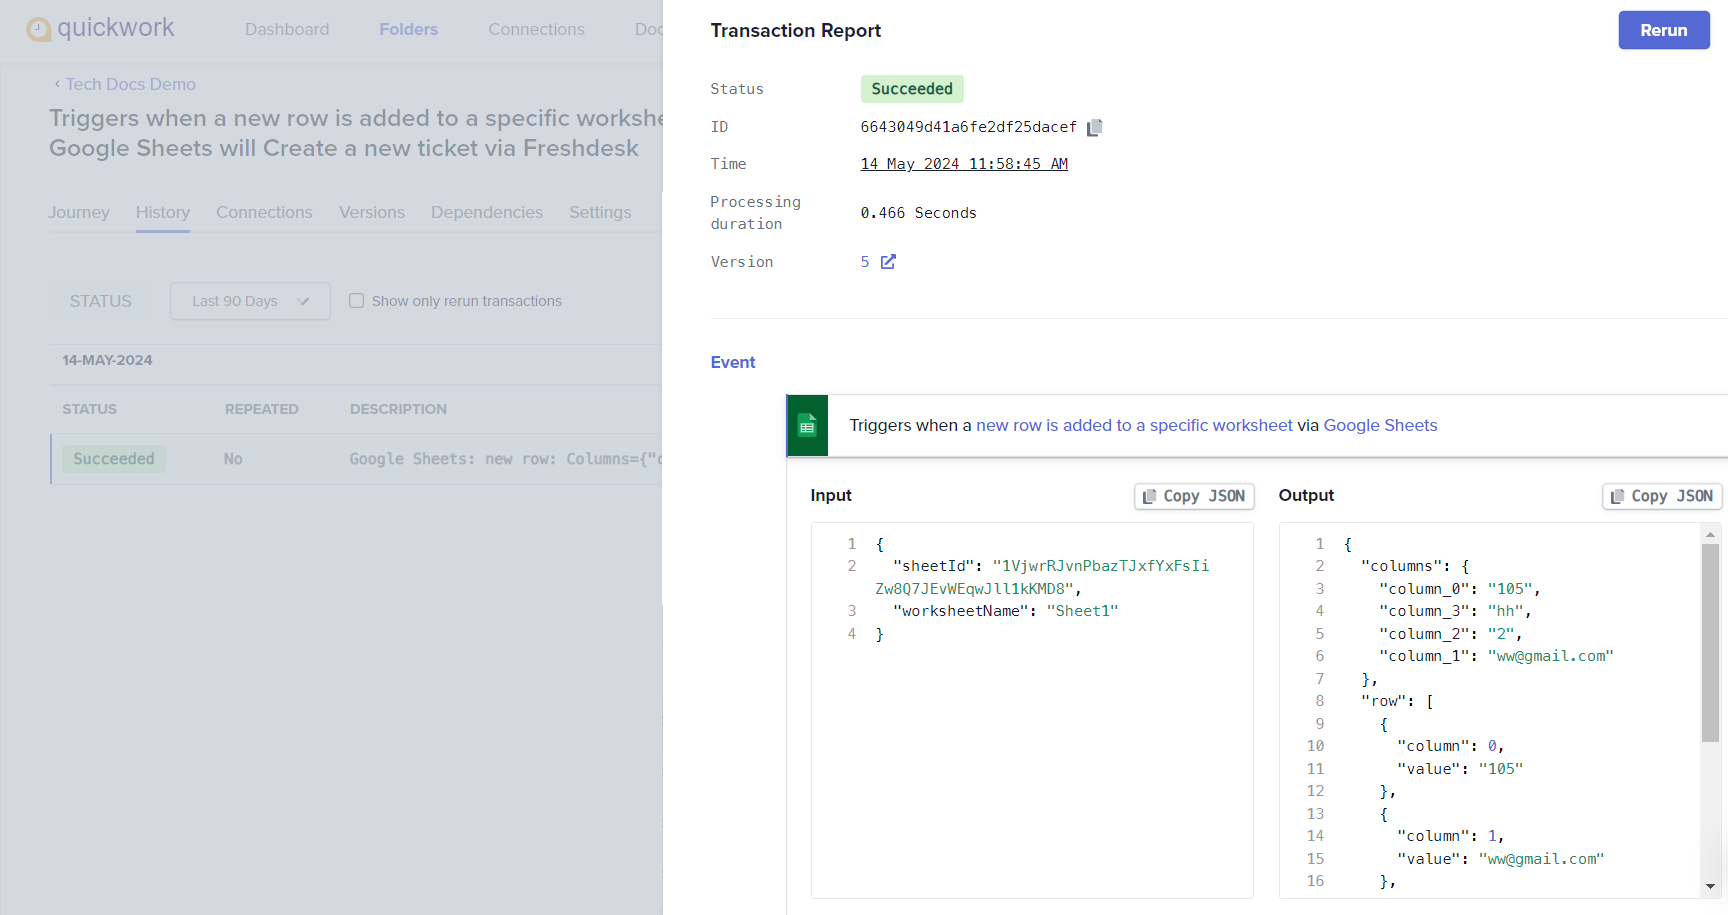The height and width of the screenshot is (915, 1728).
Task: Click the STATUS column header in the table
Action: [89, 409]
